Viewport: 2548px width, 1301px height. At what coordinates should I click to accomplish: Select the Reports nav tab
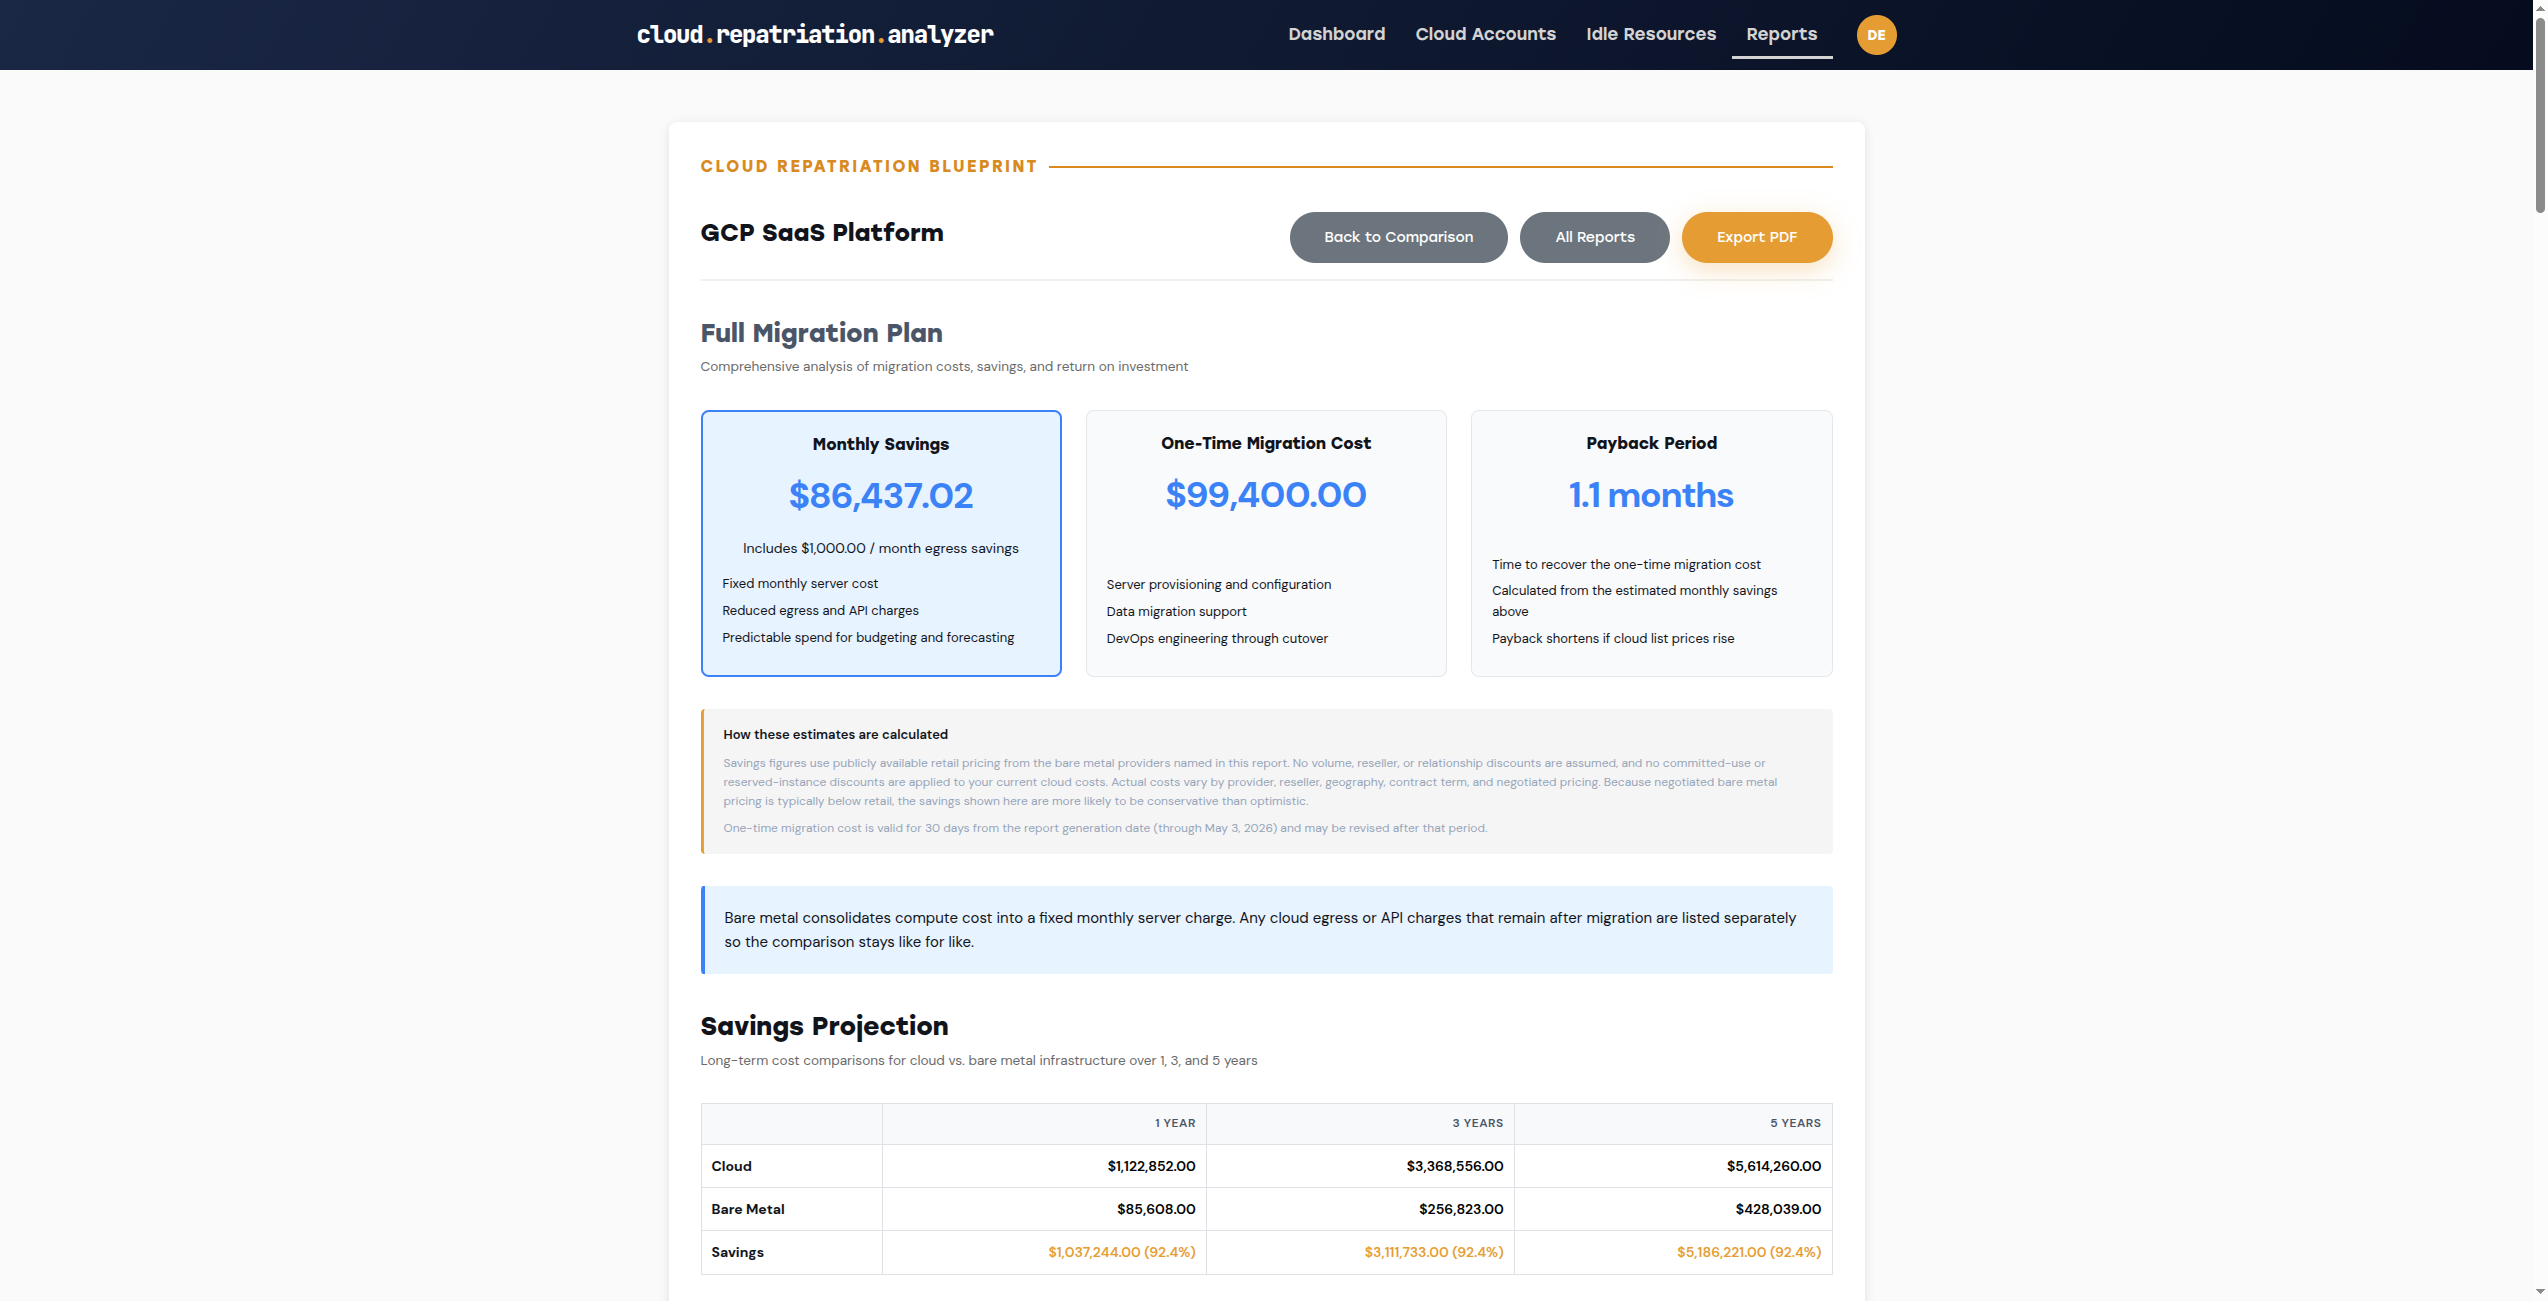click(1781, 34)
